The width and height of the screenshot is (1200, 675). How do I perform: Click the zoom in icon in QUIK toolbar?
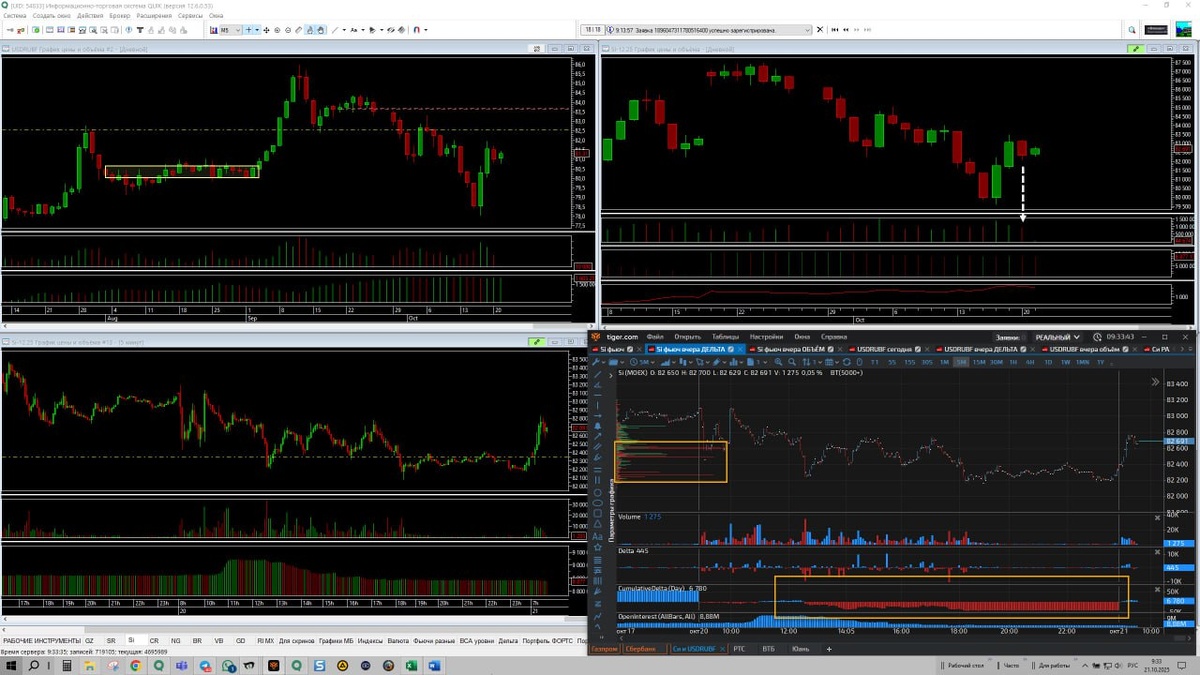pos(277,30)
